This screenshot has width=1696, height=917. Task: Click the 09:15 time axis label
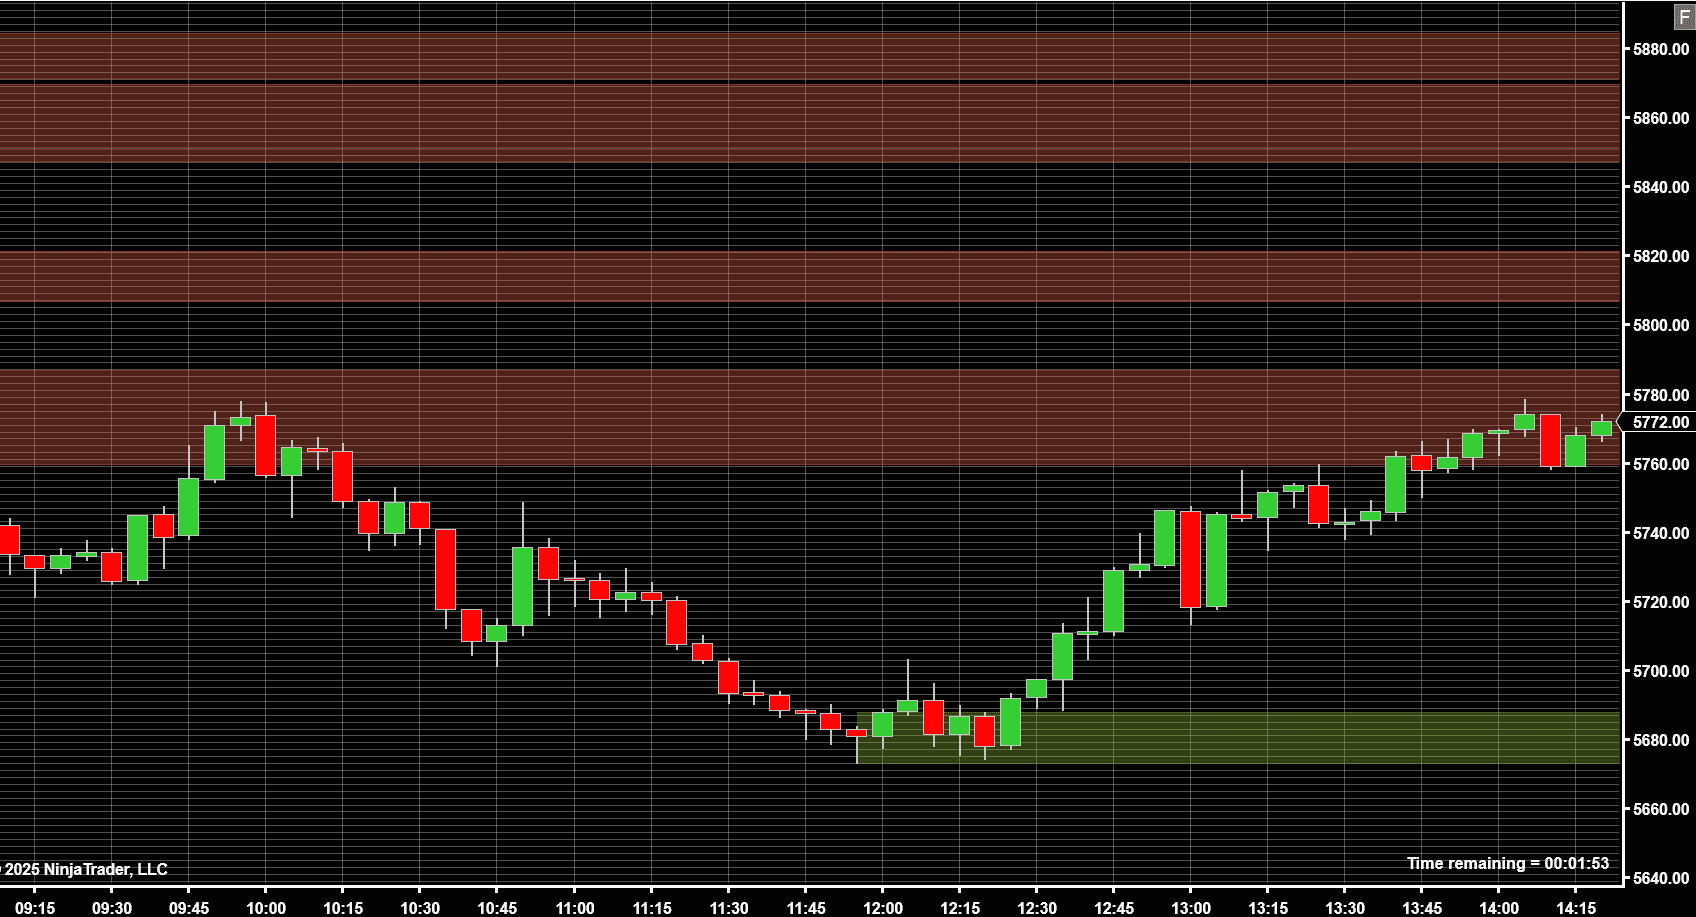[35, 908]
